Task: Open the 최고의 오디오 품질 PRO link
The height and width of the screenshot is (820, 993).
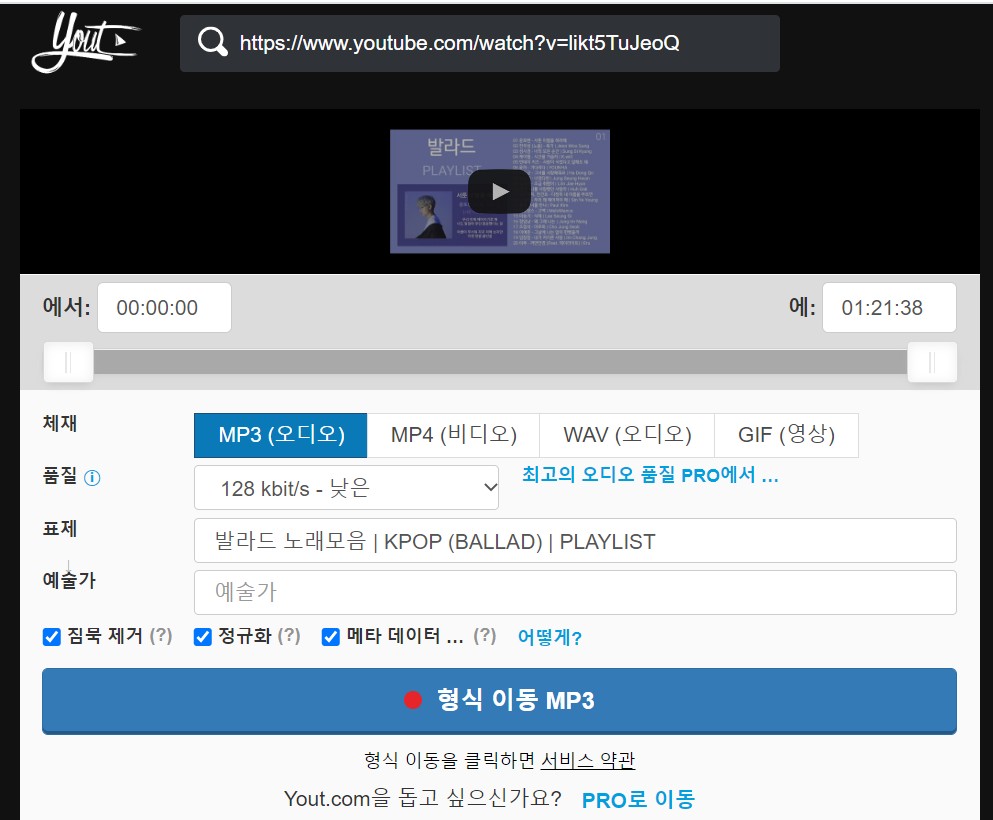Action: pos(650,474)
